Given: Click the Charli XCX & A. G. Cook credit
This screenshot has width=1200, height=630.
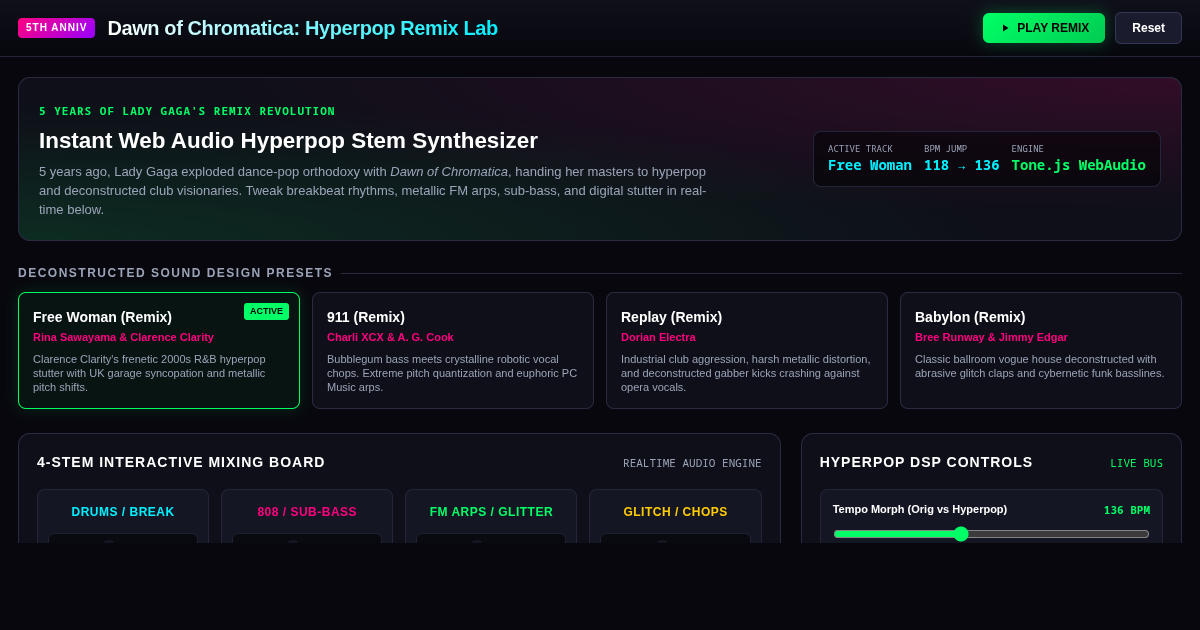Looking at the screenshot, I should [390, 337].
